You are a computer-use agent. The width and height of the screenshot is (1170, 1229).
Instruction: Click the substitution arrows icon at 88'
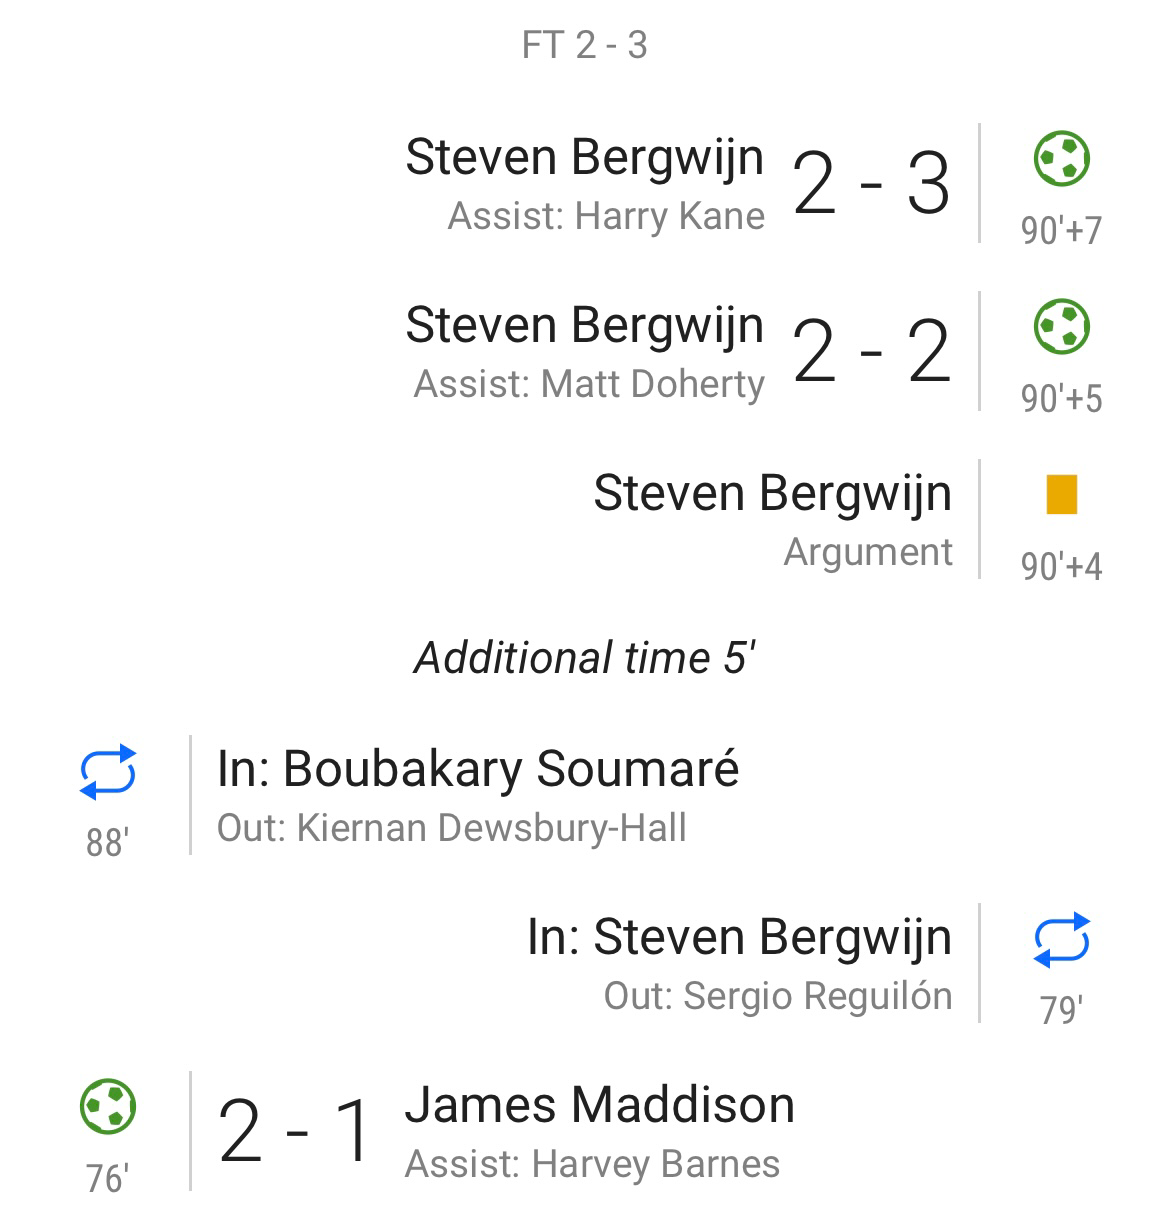coord(108,772)
